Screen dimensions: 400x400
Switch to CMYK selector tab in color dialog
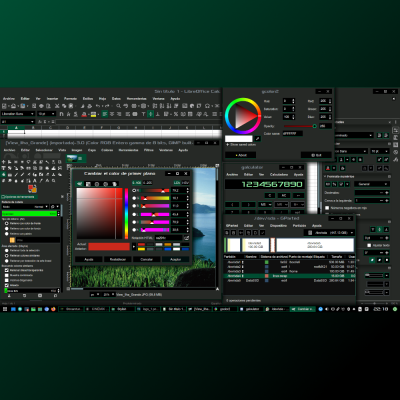[88, 184]
